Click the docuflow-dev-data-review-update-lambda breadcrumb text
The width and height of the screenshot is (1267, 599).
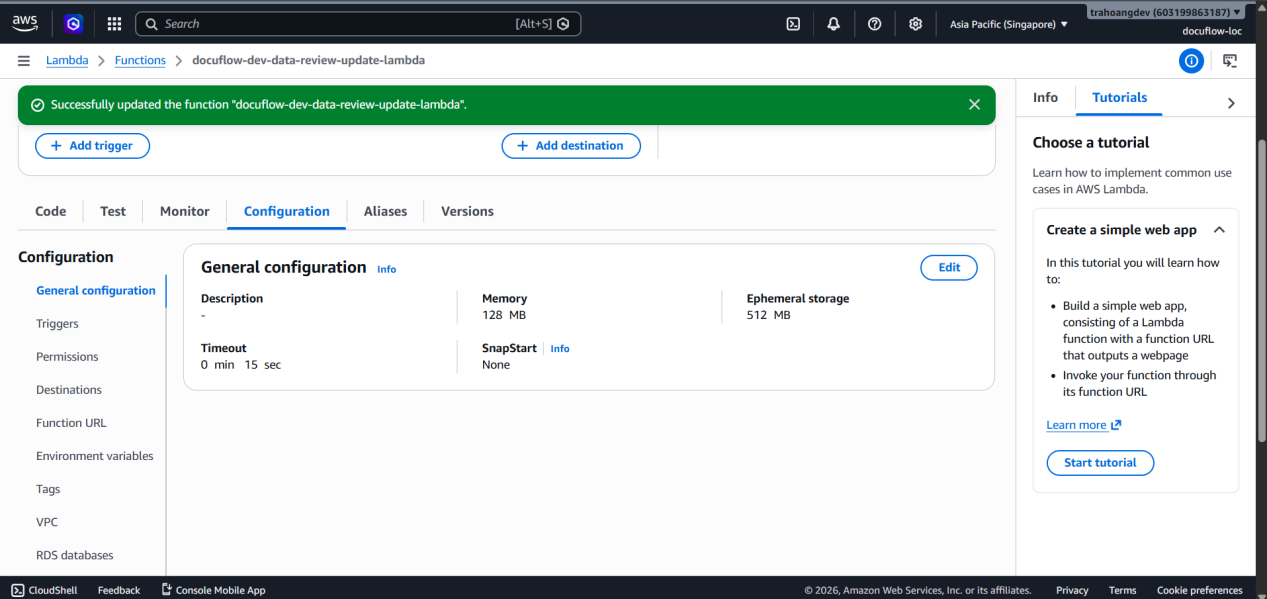point(308,60)
